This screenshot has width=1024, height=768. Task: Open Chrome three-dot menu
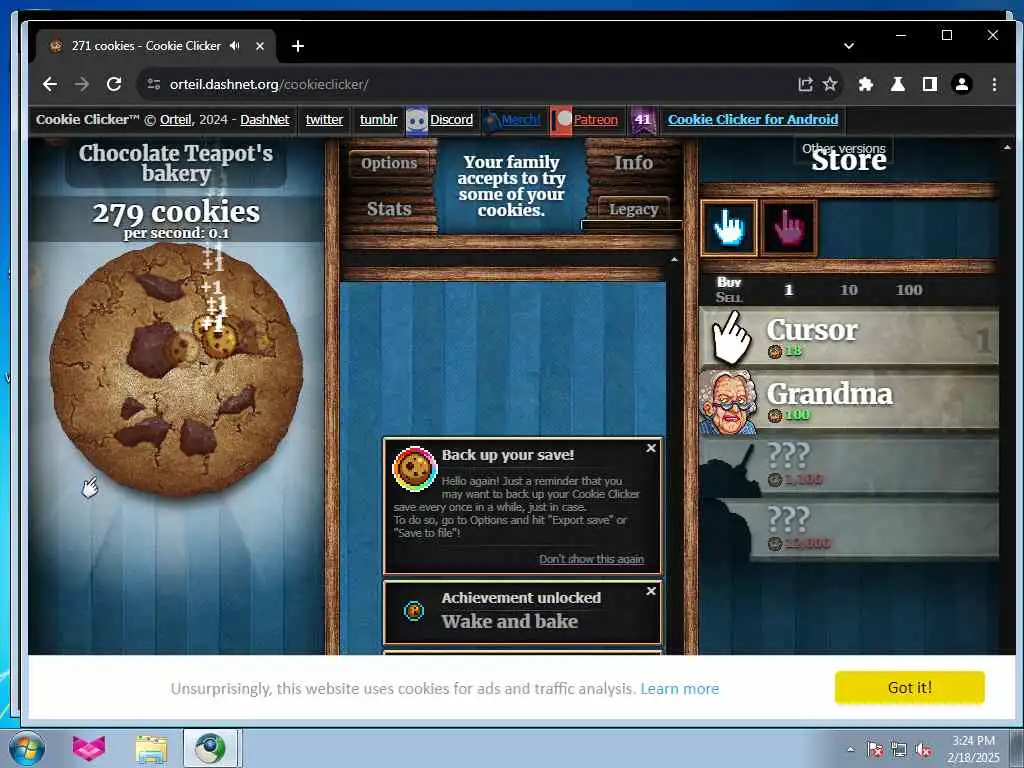(x=994, y=84)
